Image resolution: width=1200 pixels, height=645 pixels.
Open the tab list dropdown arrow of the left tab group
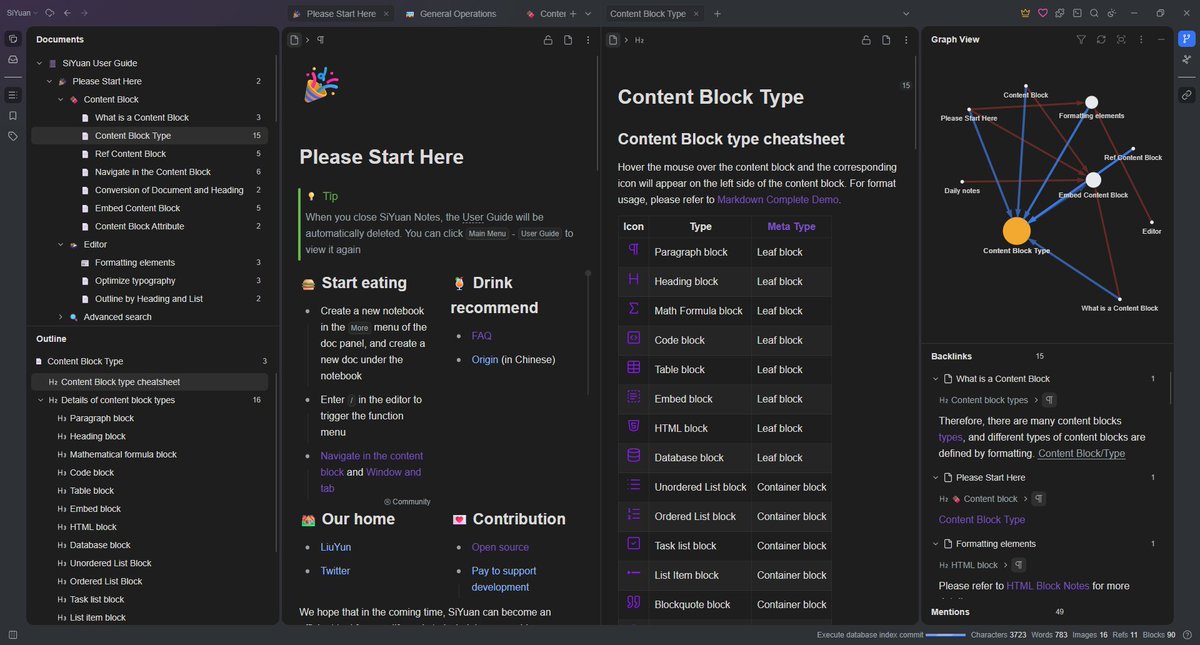pos(588,14)
